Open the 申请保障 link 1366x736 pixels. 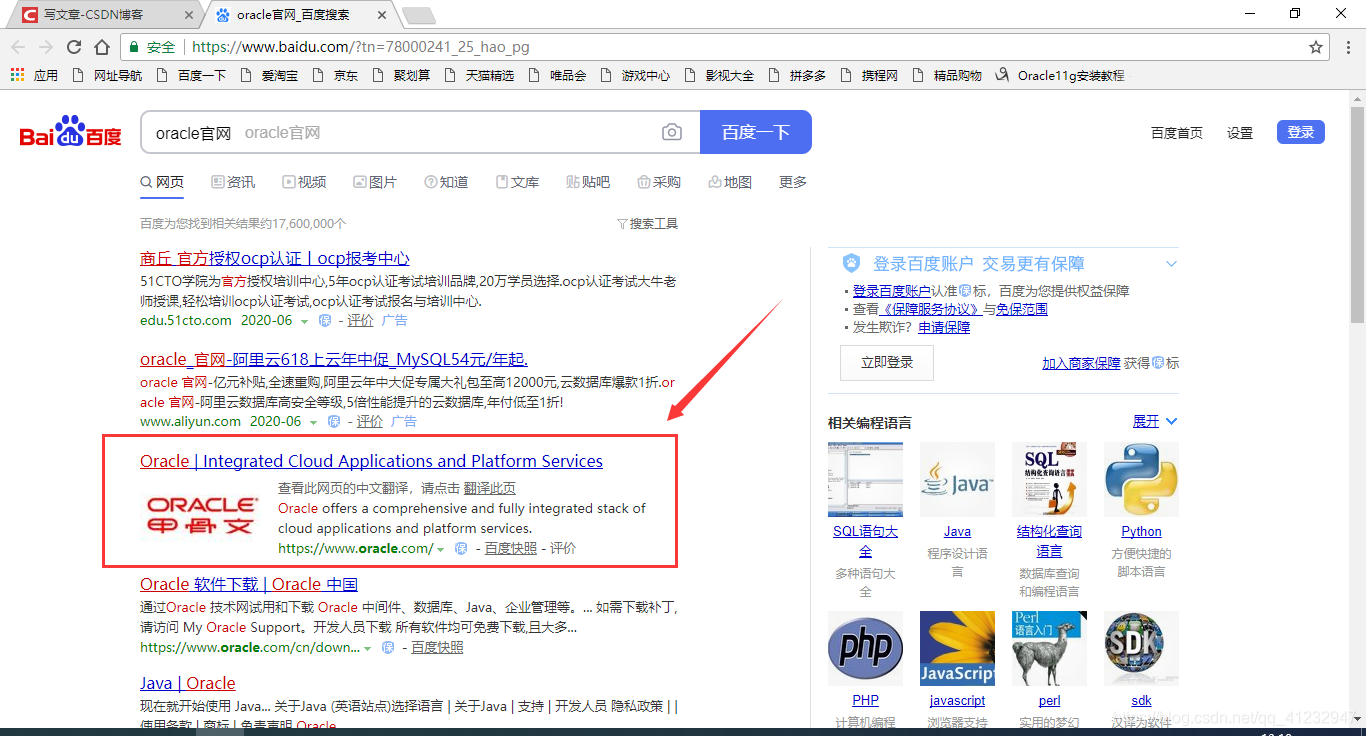click(944, 327)
